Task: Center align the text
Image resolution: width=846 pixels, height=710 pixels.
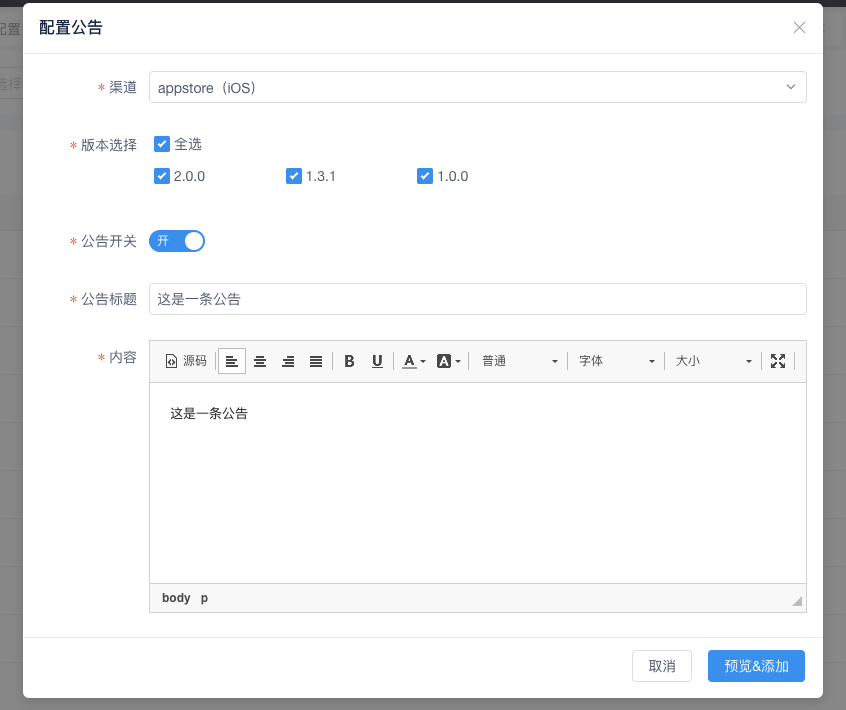Action: pos(260,361)
